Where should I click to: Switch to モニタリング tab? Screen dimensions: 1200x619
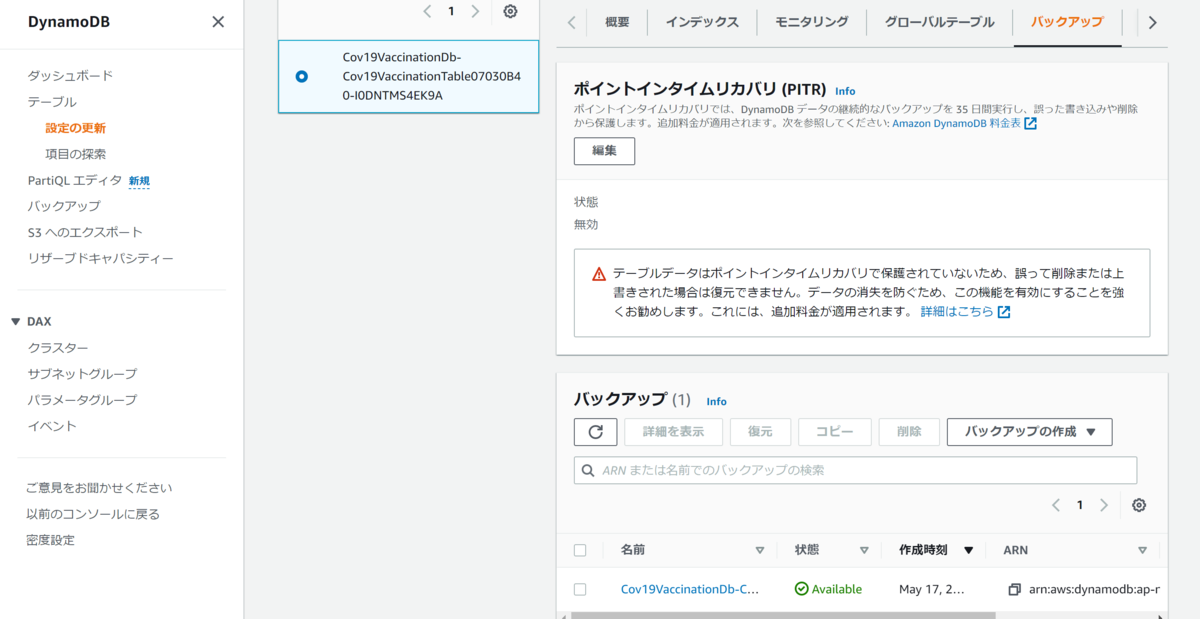814,22
